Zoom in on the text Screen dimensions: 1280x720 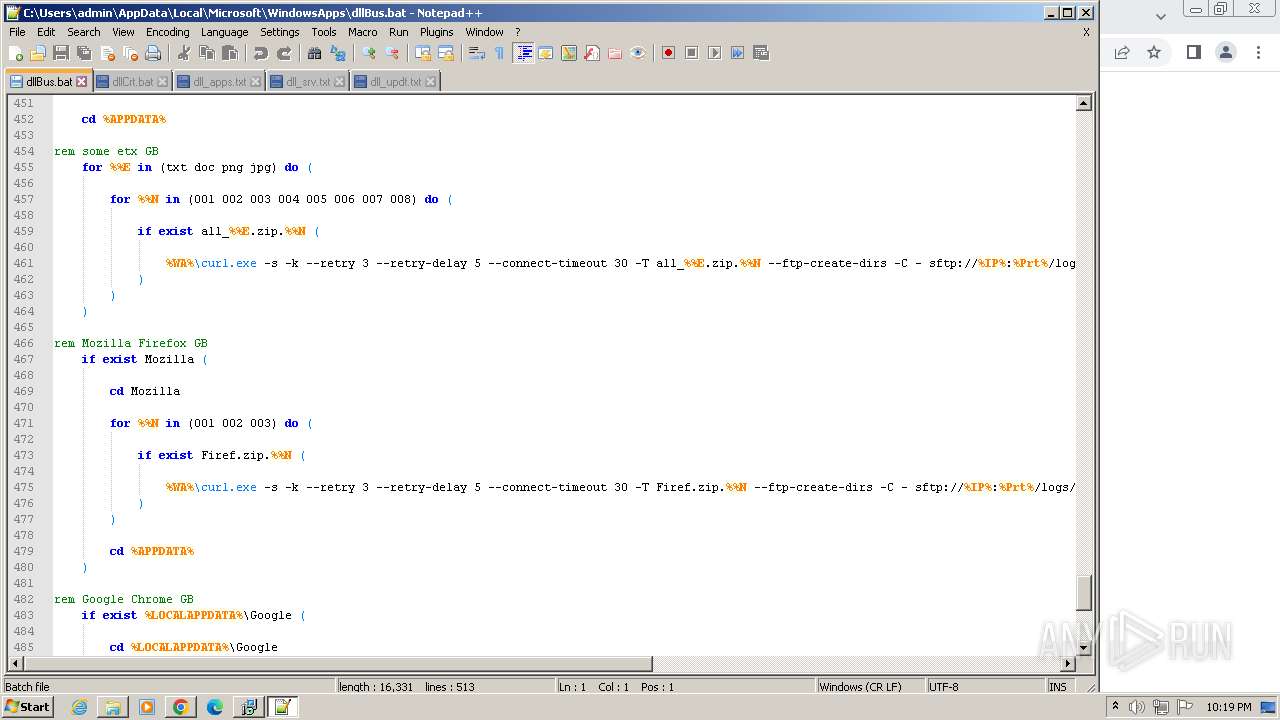coord(369,53)
